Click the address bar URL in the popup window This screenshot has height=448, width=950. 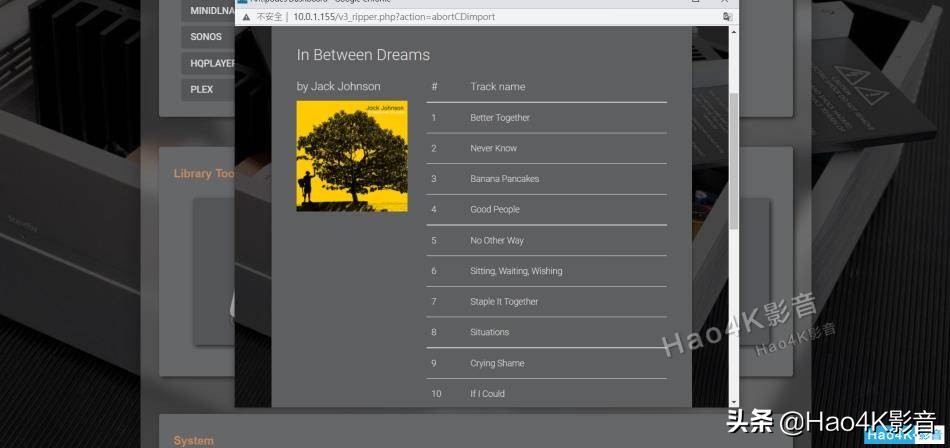pos(394,17)
